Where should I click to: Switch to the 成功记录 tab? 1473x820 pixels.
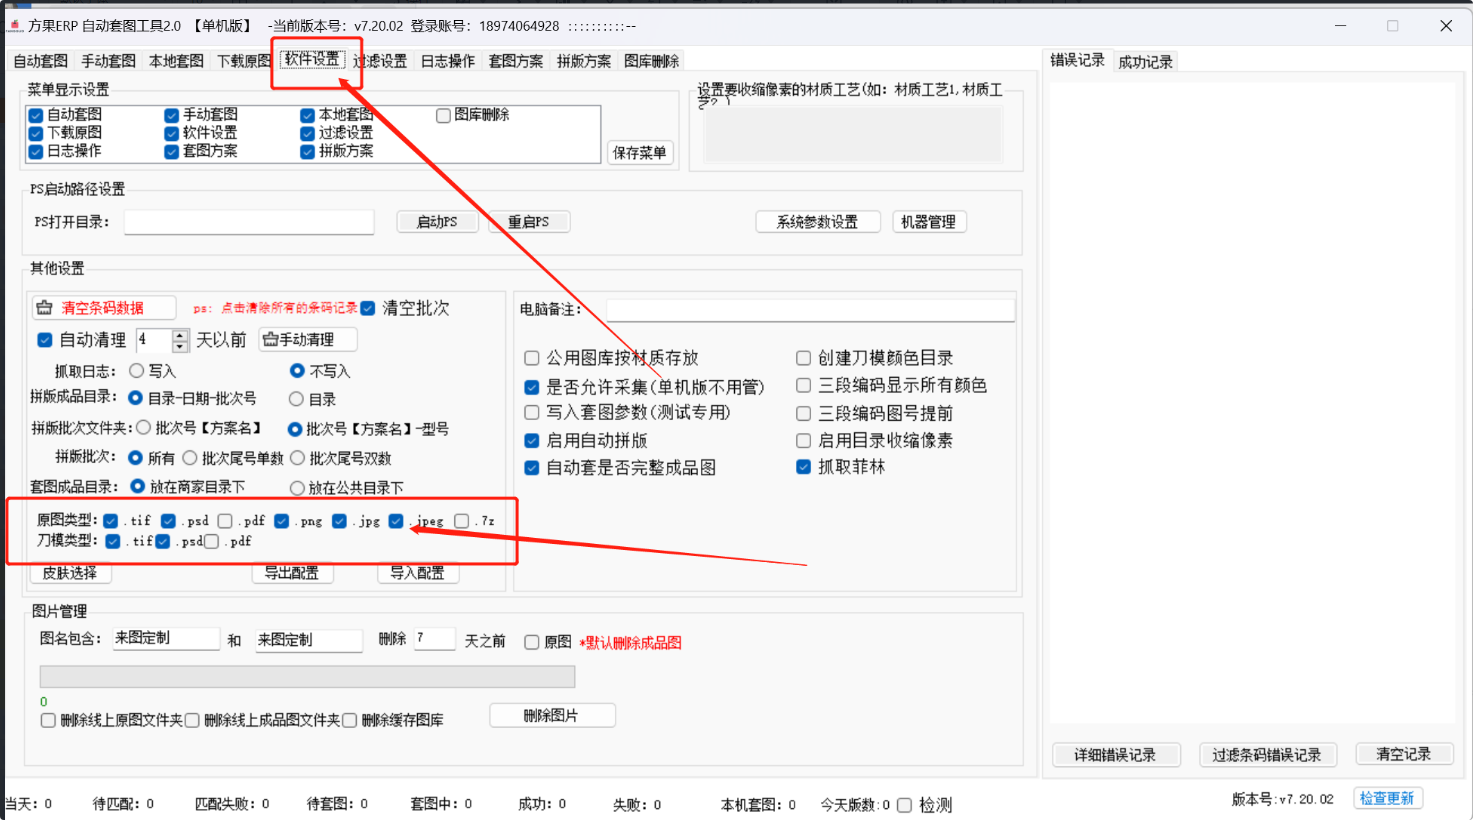[1145, 62]
